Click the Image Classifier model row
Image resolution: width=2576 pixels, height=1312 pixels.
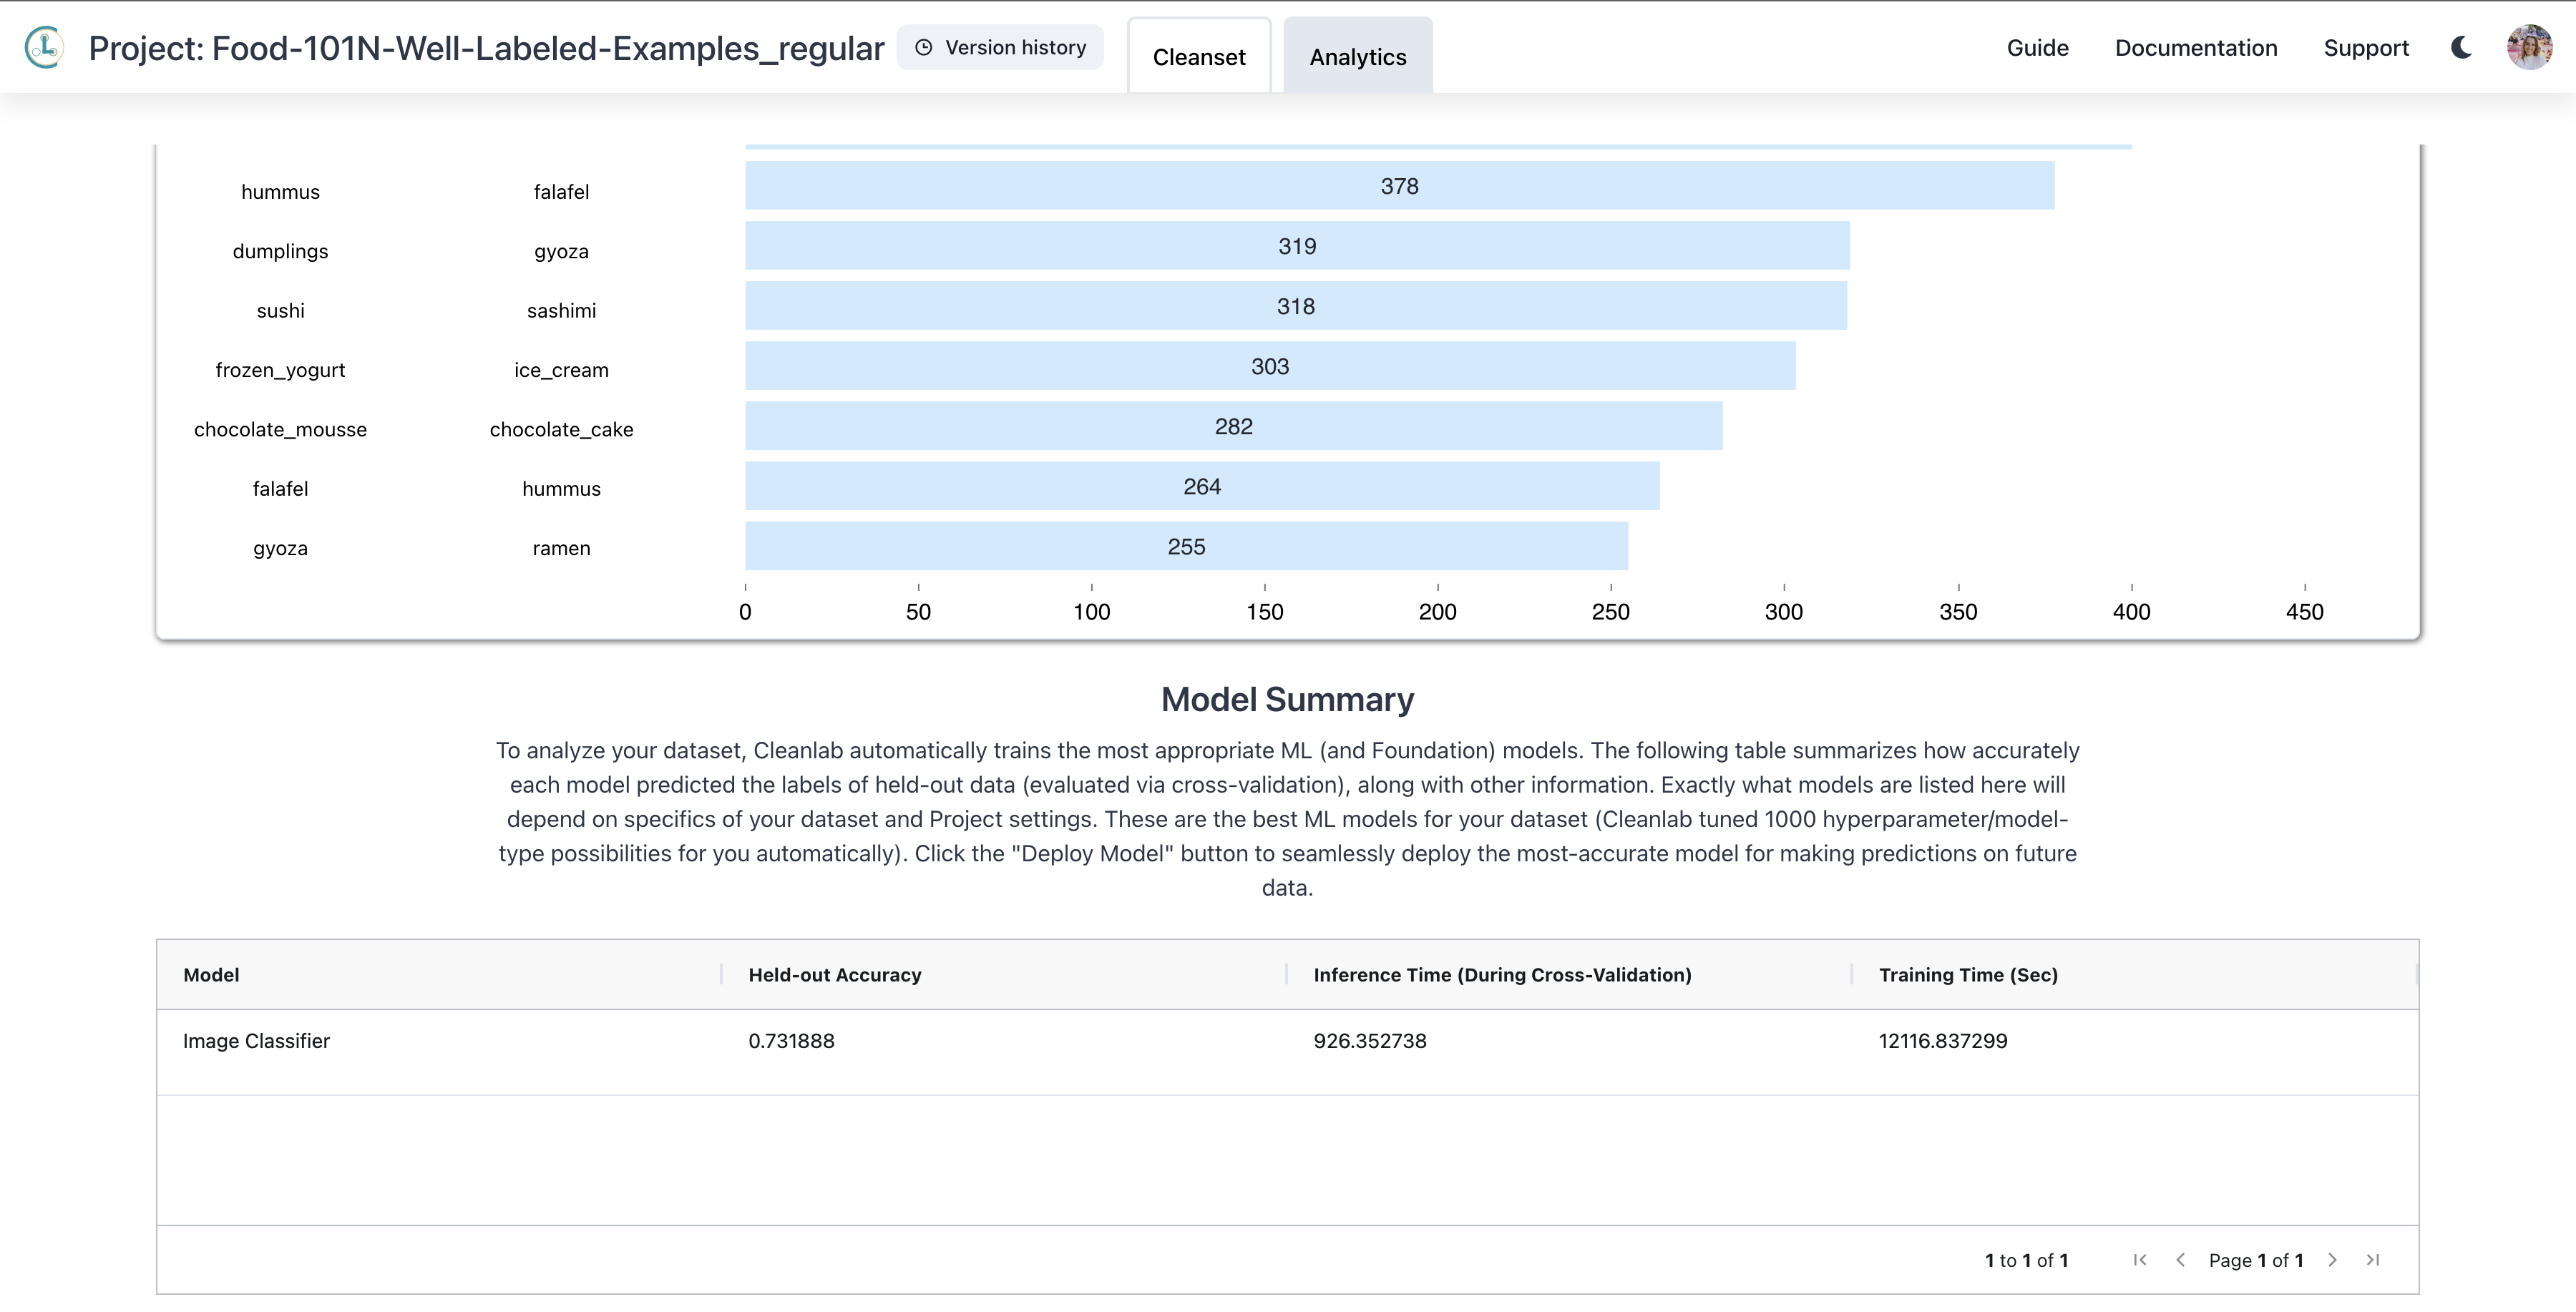pos(1287,1041)
